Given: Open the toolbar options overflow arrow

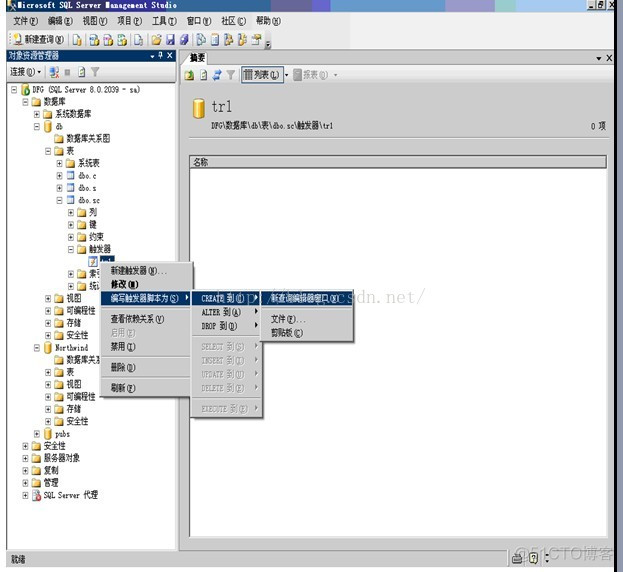Looking at the screenshot, I should pos(268,44).
